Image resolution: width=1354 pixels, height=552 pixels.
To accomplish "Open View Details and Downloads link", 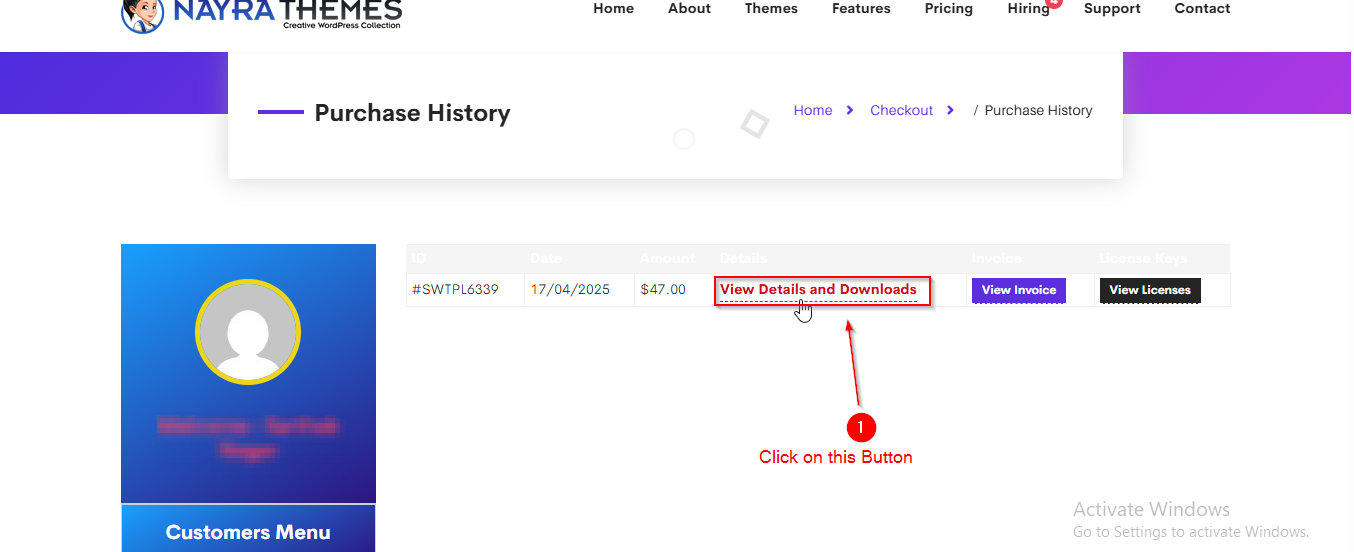I will tap(818, 290).
